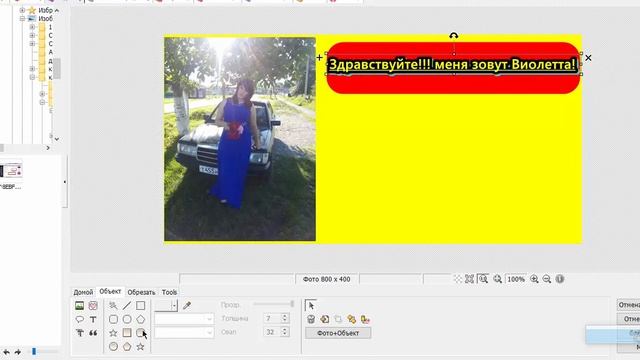Select the filled circle tool
The image size is (640, 360).
(113, 347)
